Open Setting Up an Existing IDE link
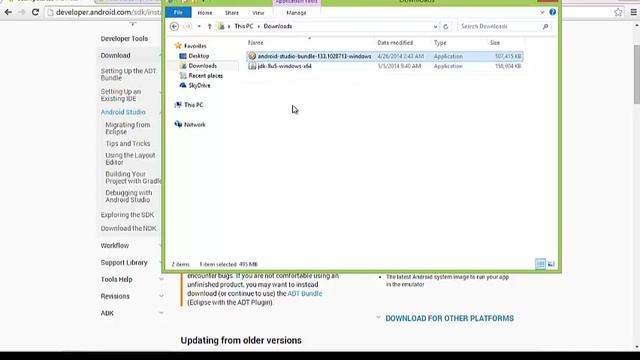640x360 pixels. [x=121, y=95]
